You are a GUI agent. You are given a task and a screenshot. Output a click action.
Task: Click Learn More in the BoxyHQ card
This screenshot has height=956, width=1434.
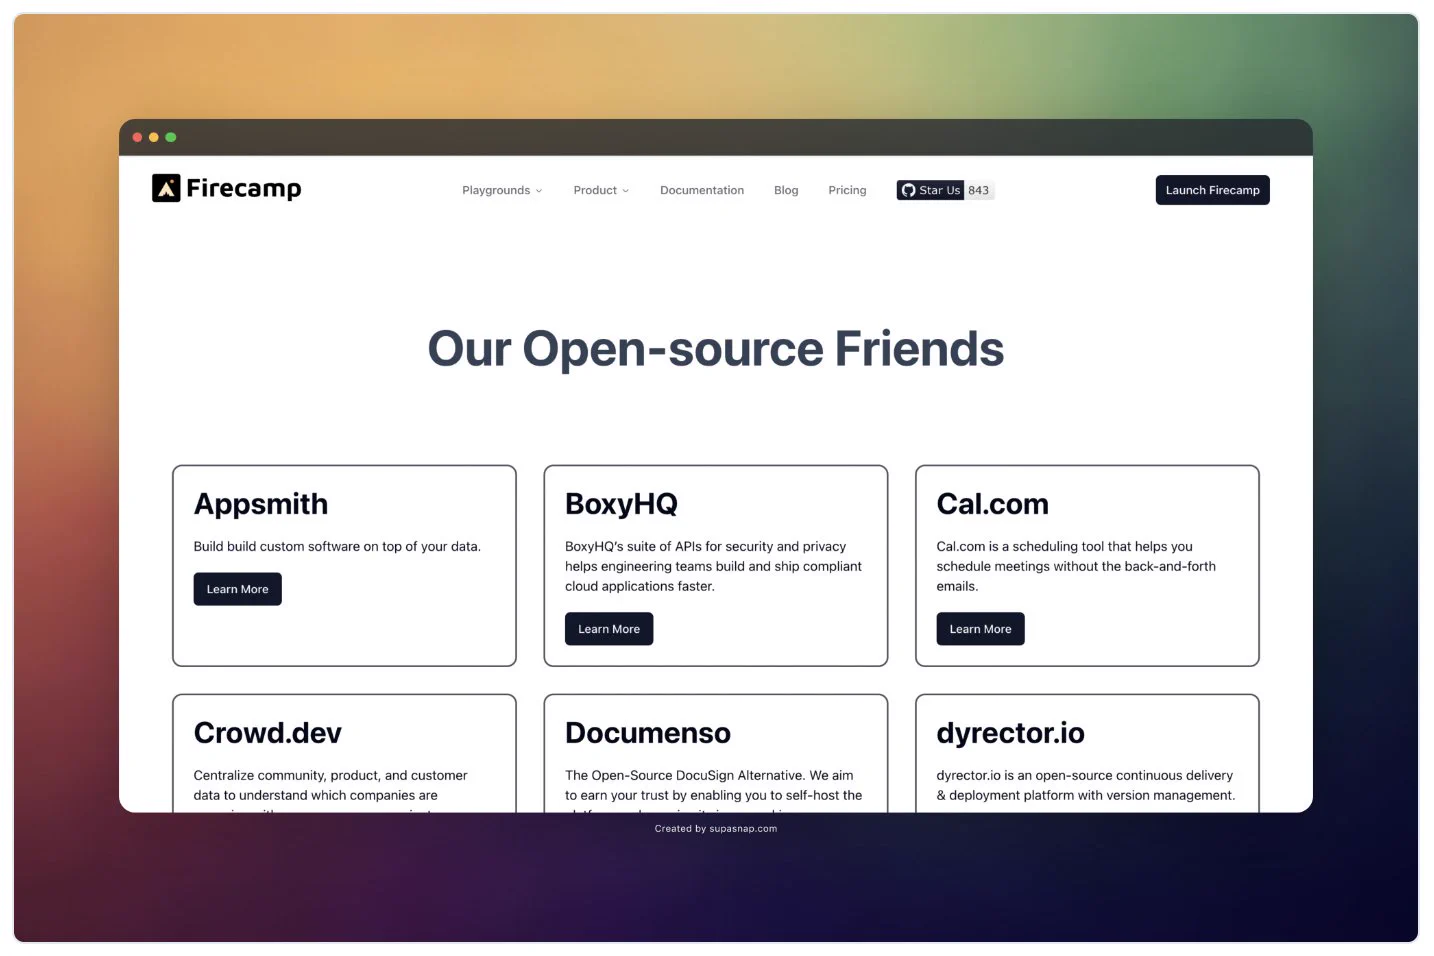[609, 629]
